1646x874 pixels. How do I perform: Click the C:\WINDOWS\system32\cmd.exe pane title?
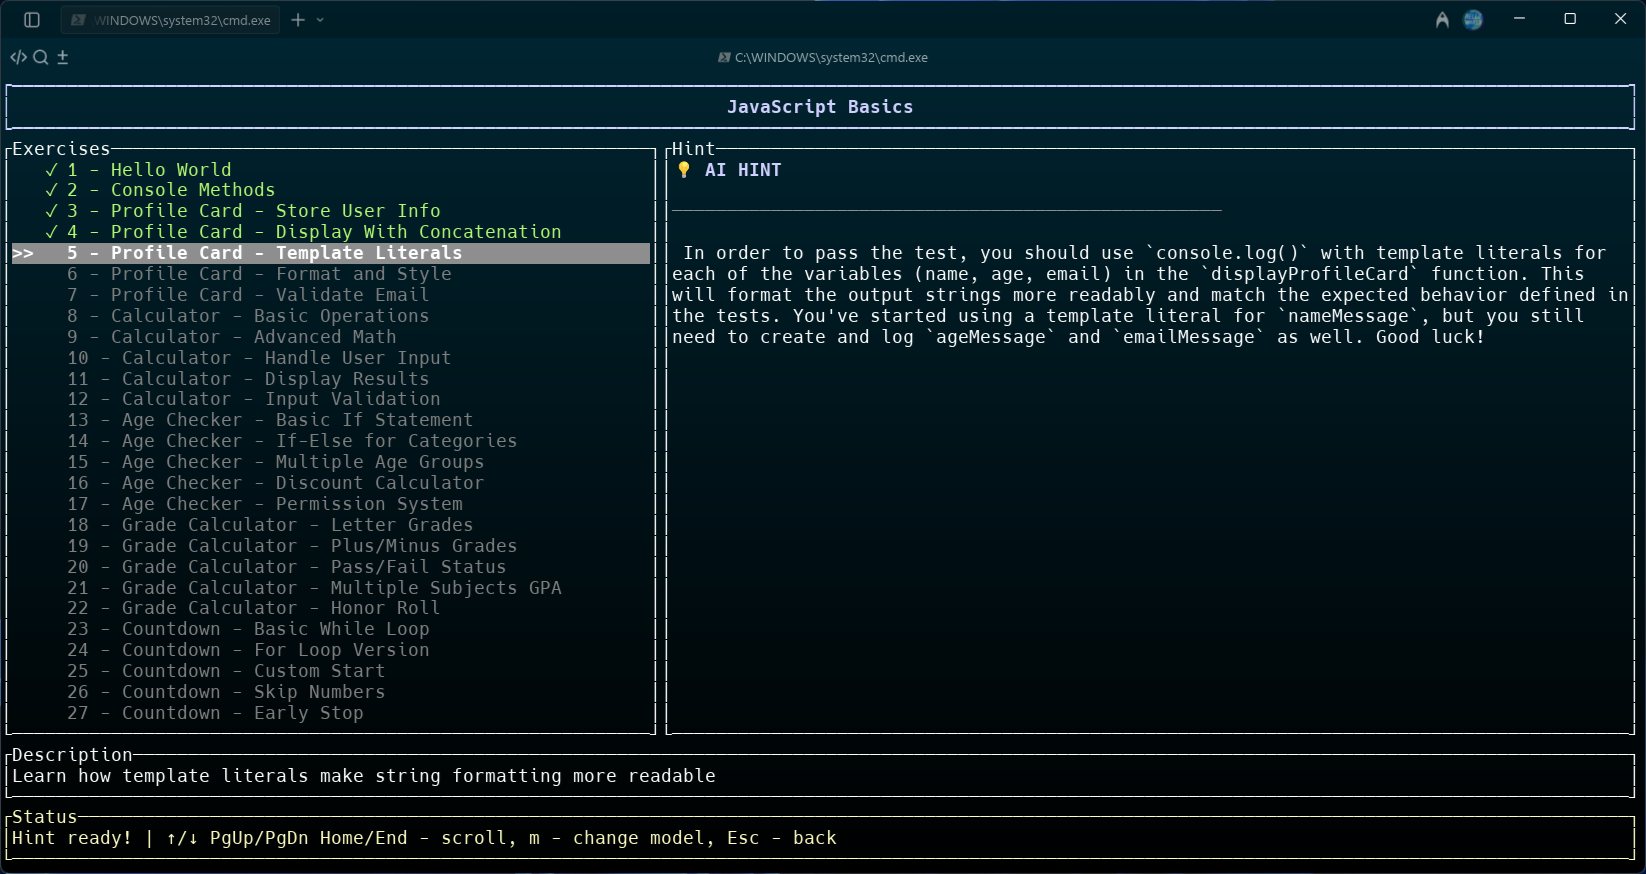pos(823,58)
